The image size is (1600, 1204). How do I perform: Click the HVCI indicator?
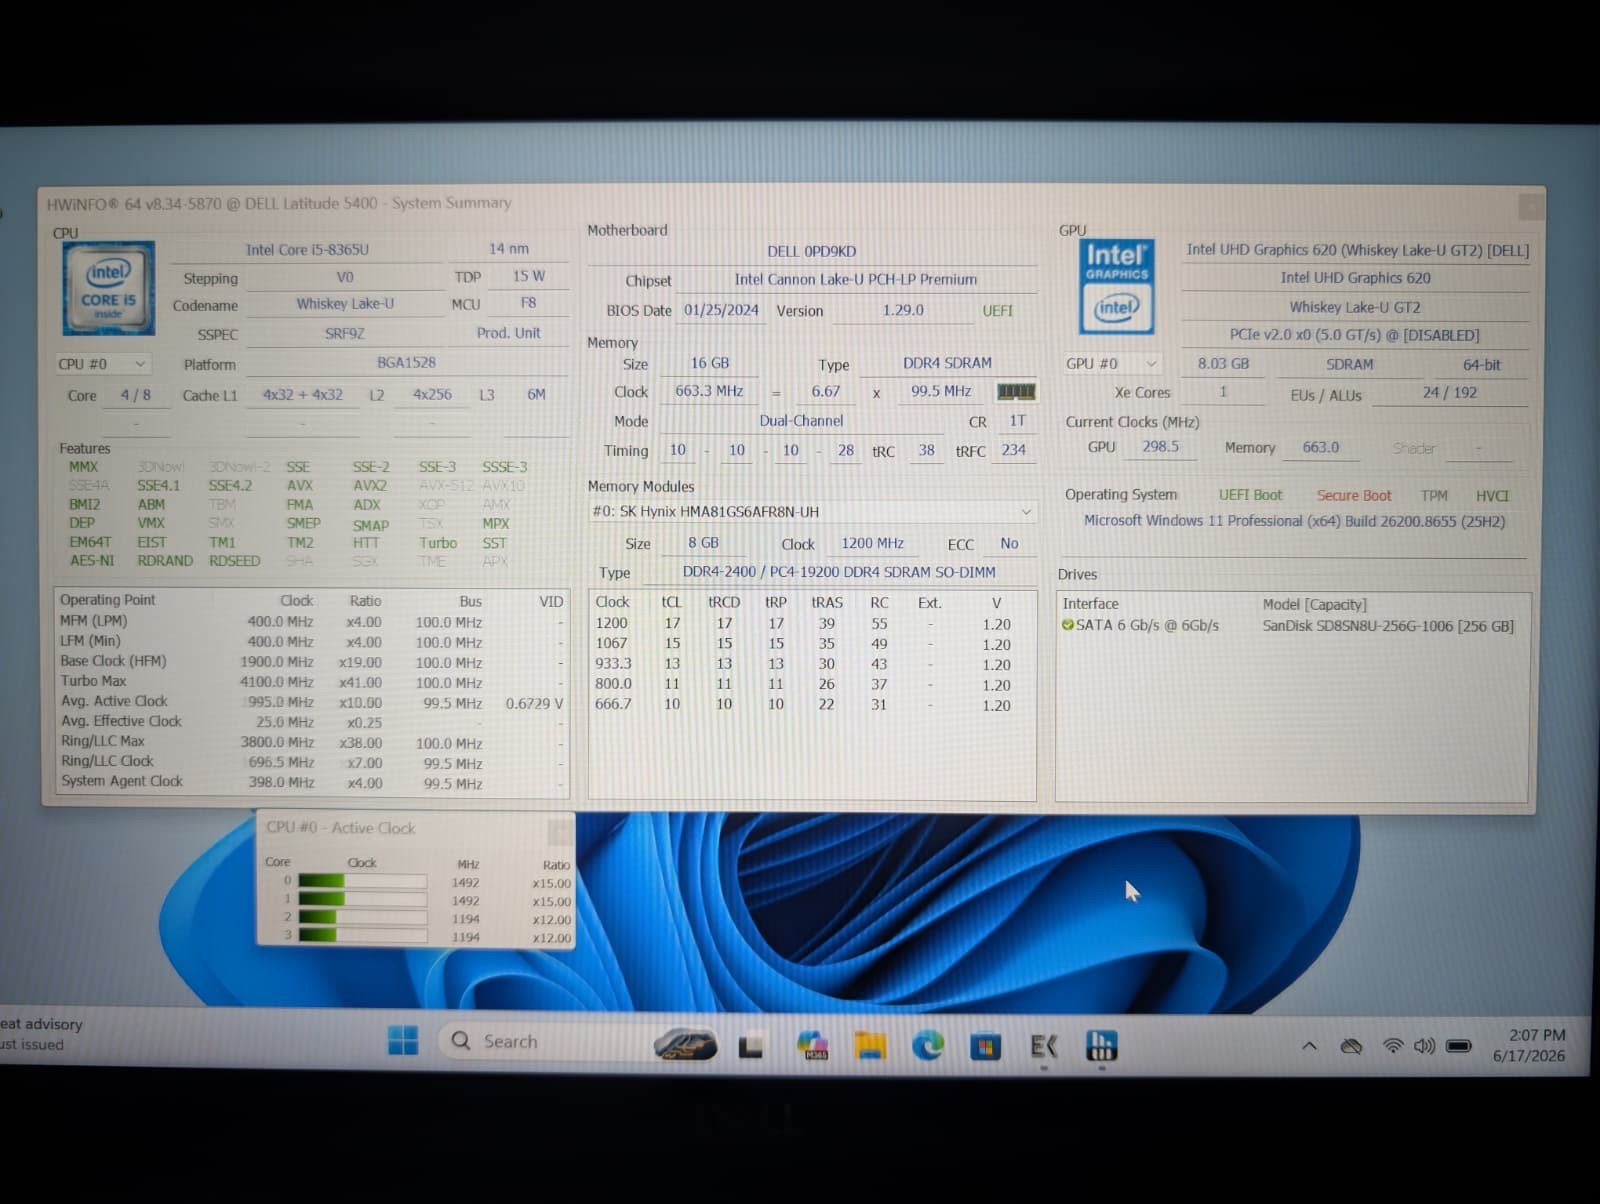point(1492,496)
